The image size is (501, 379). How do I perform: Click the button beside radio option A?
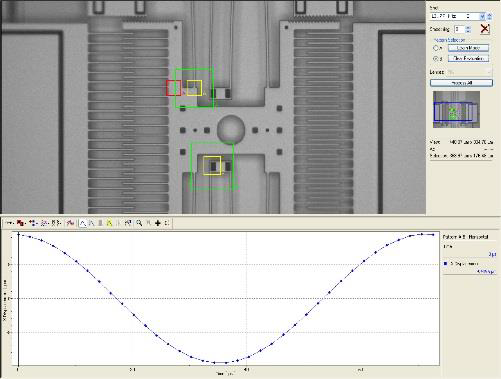coord(468,48)
